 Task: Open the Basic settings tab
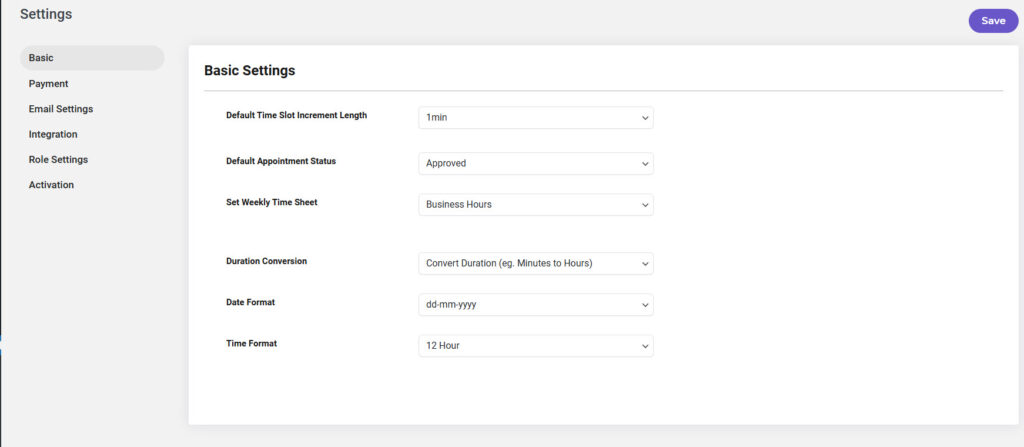click(x=92, y=58)
